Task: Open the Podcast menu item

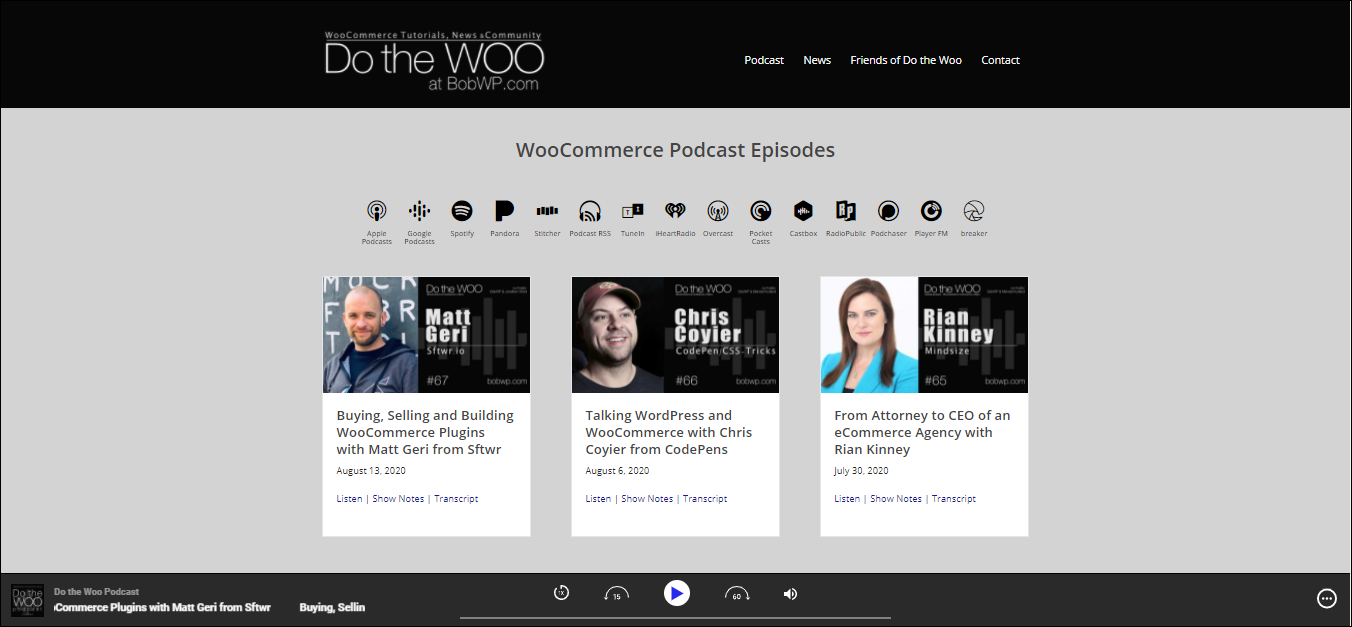Action: tap(764, 60)
